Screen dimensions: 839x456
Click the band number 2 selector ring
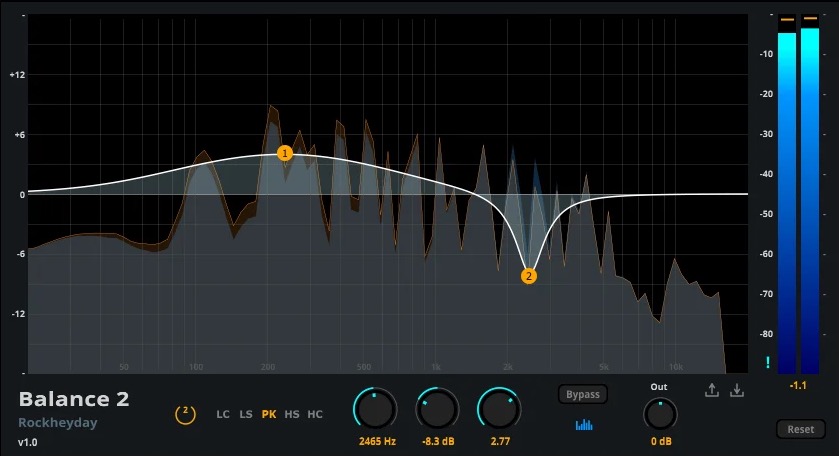point(185,414)
